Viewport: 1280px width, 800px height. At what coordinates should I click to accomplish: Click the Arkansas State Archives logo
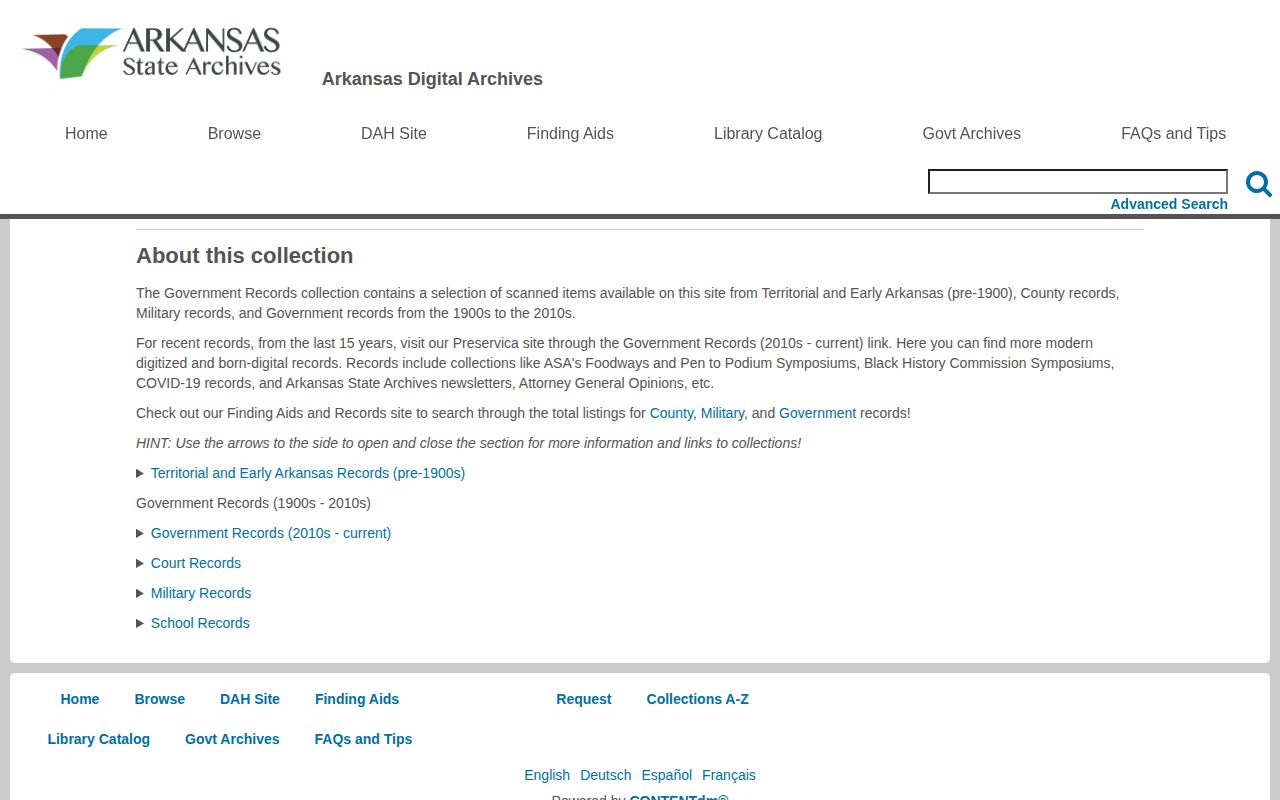click(152, 53)
